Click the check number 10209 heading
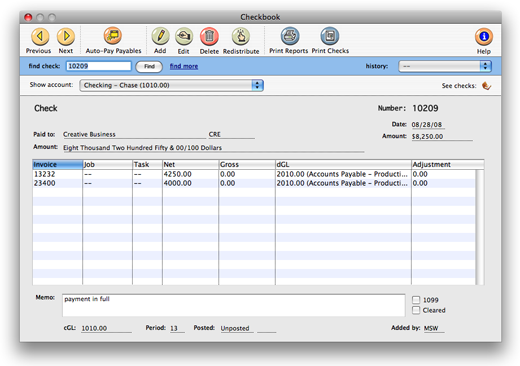Image resolution: width=520 pixels, height=366 pixels. [425, 108]
